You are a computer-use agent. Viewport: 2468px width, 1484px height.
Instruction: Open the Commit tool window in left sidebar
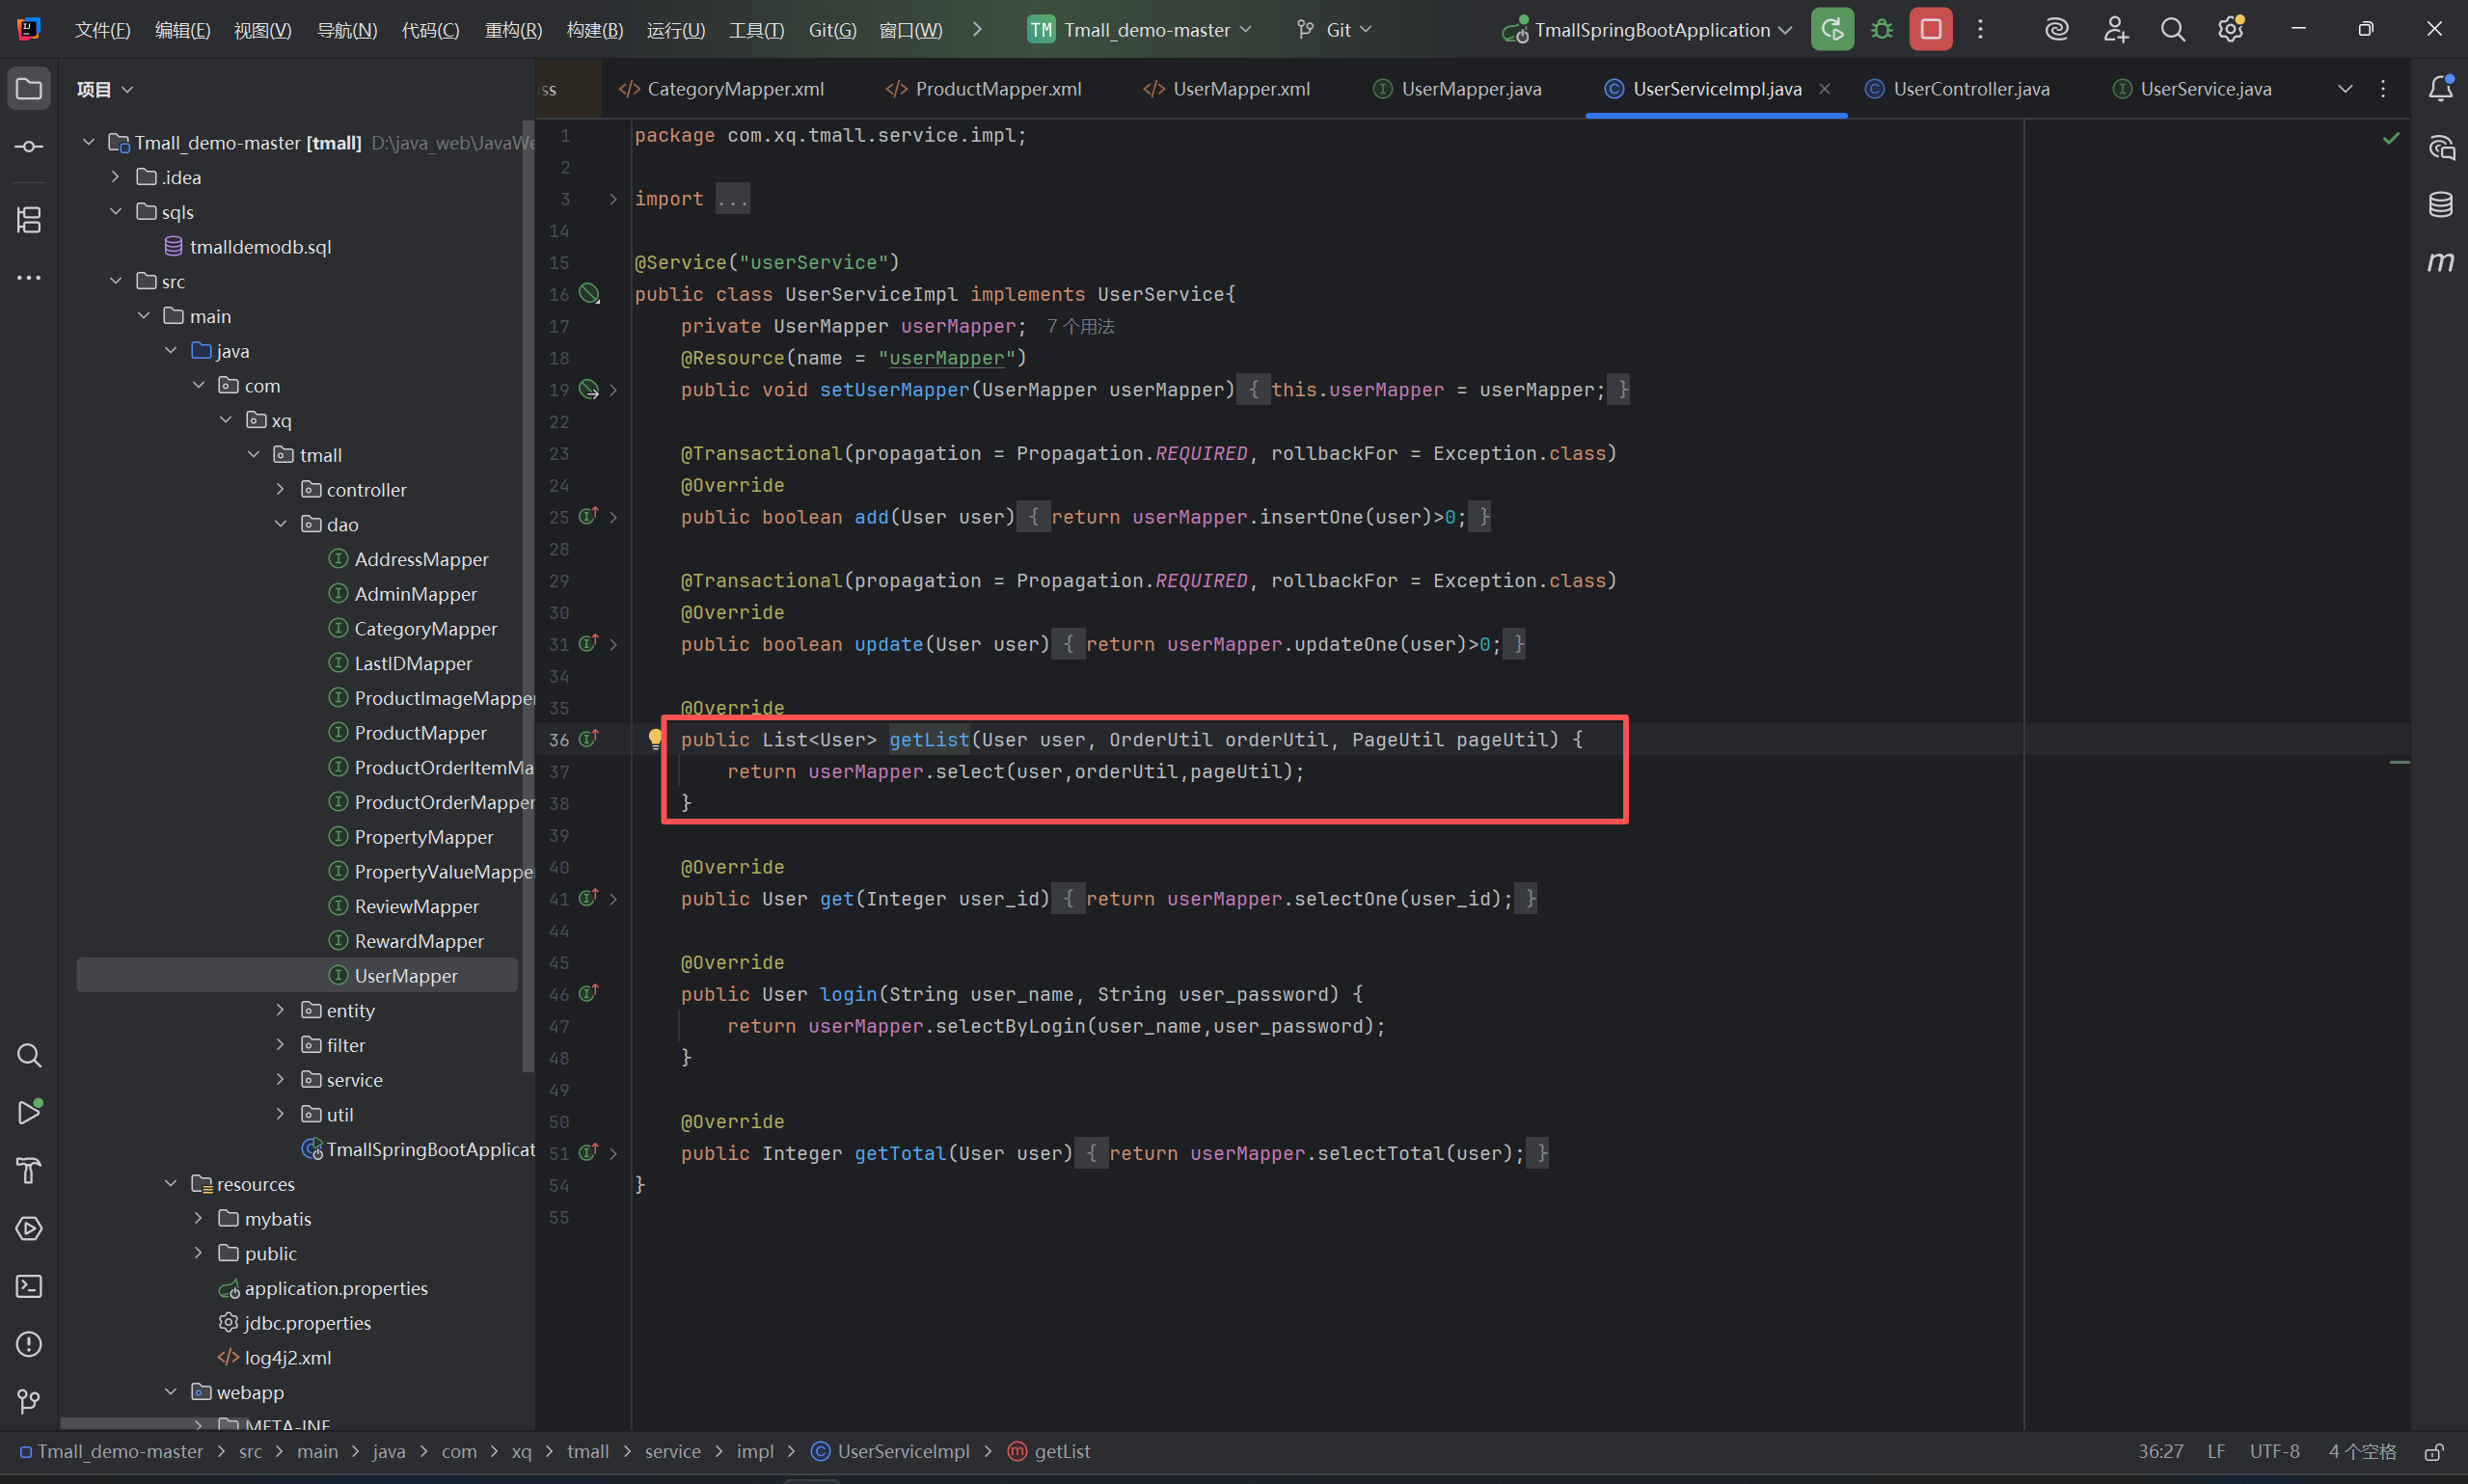pos(29,147)
